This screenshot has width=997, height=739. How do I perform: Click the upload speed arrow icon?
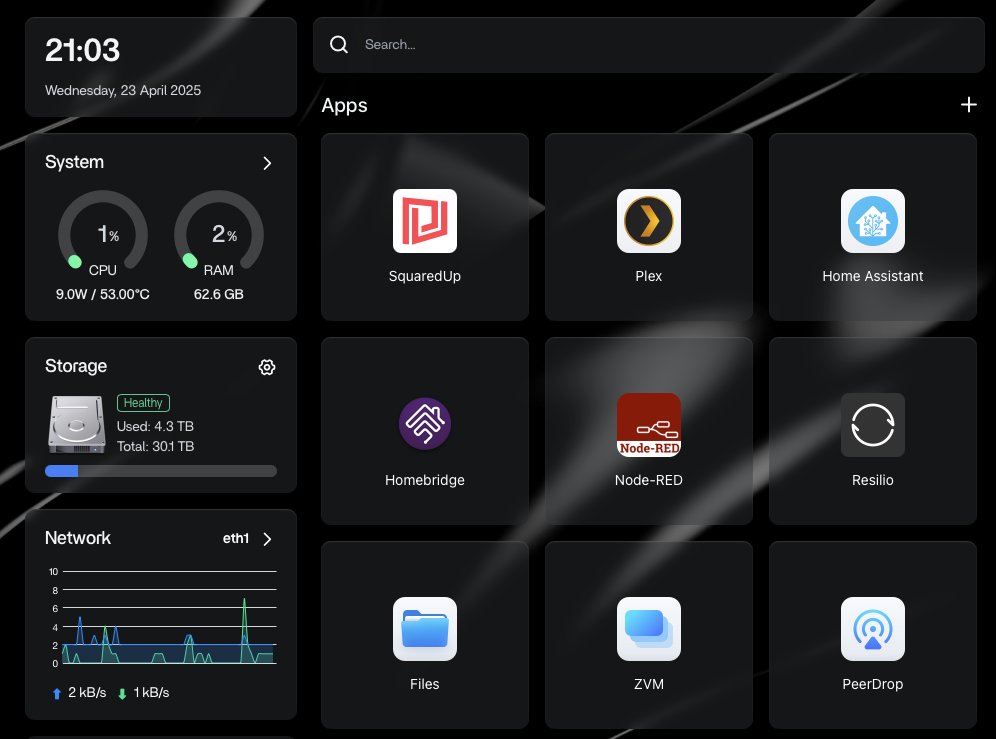[x=57, y=693]
